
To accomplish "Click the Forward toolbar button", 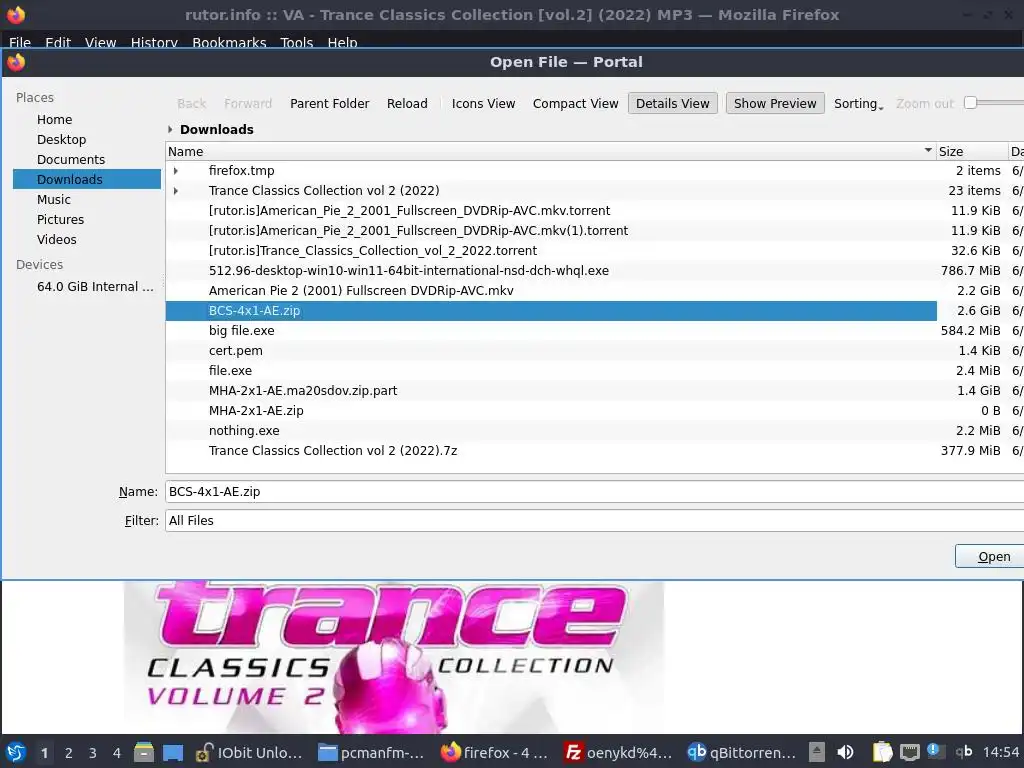I will point(248,103).
